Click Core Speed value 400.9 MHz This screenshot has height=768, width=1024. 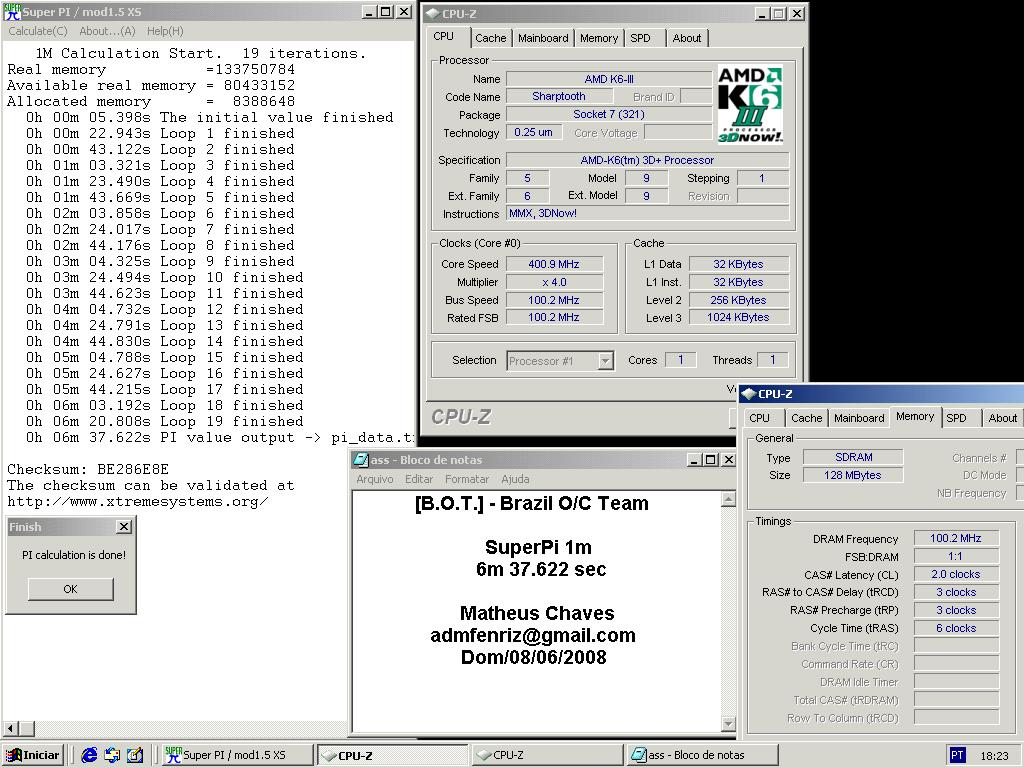click(x=554, y=264)
